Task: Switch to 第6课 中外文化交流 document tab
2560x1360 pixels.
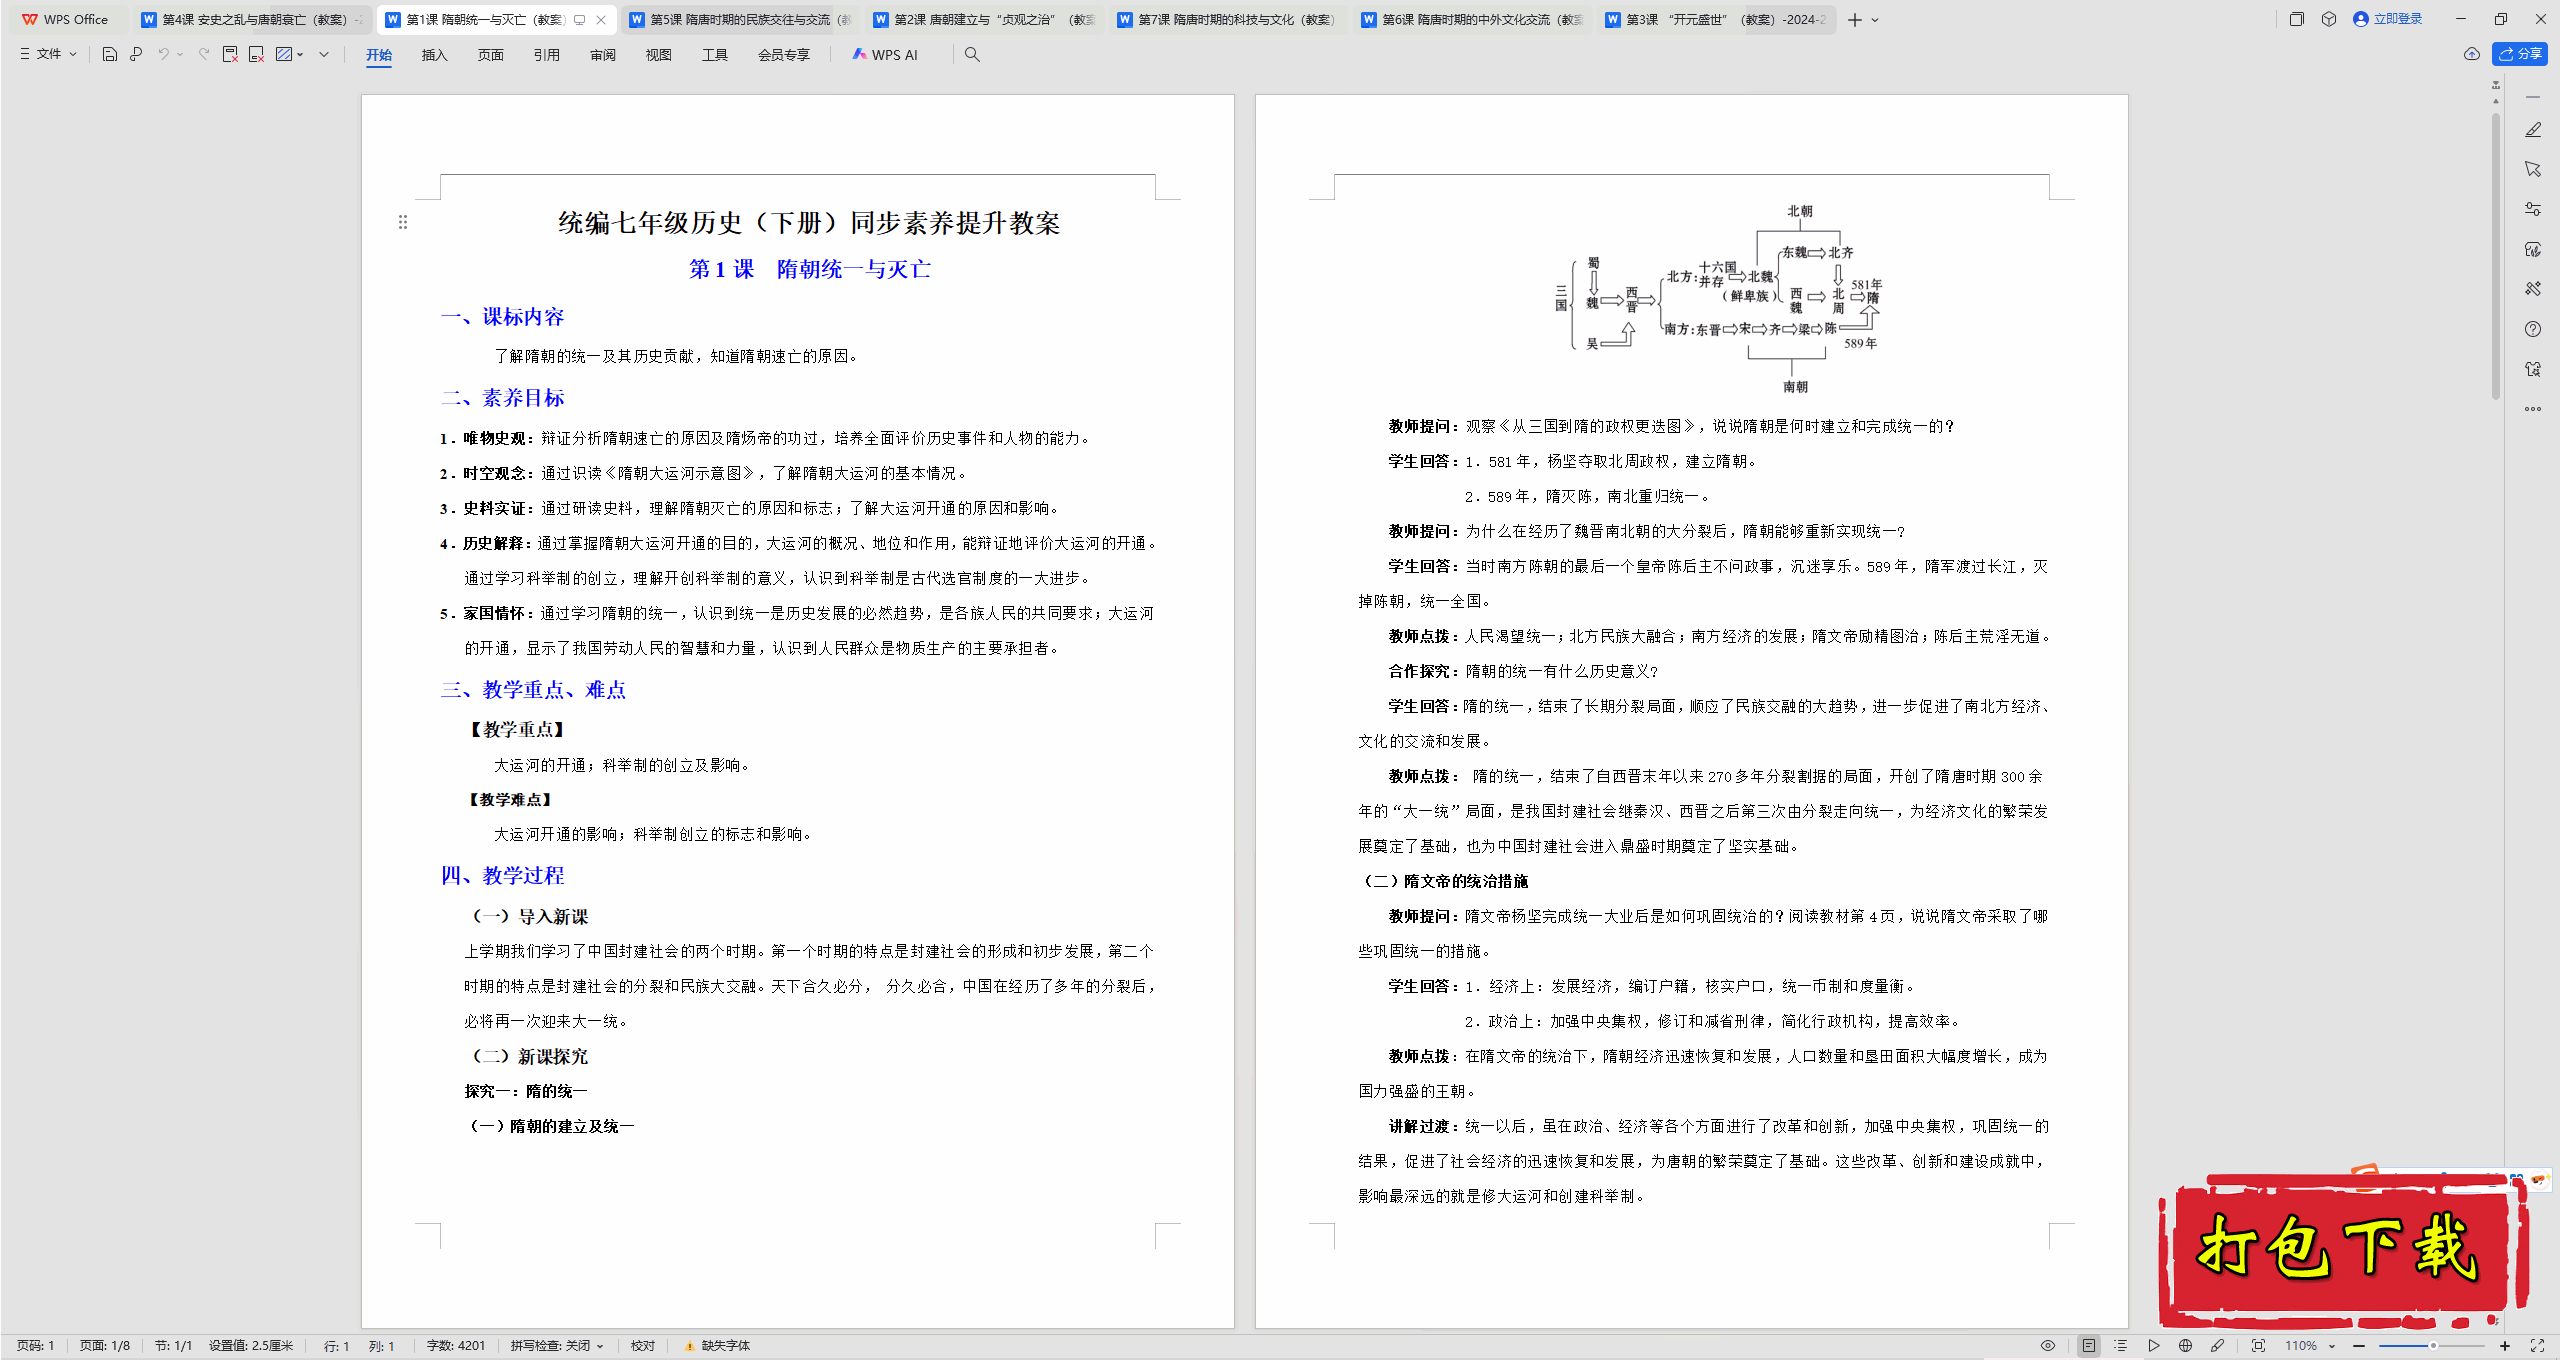Action: 1472,19
